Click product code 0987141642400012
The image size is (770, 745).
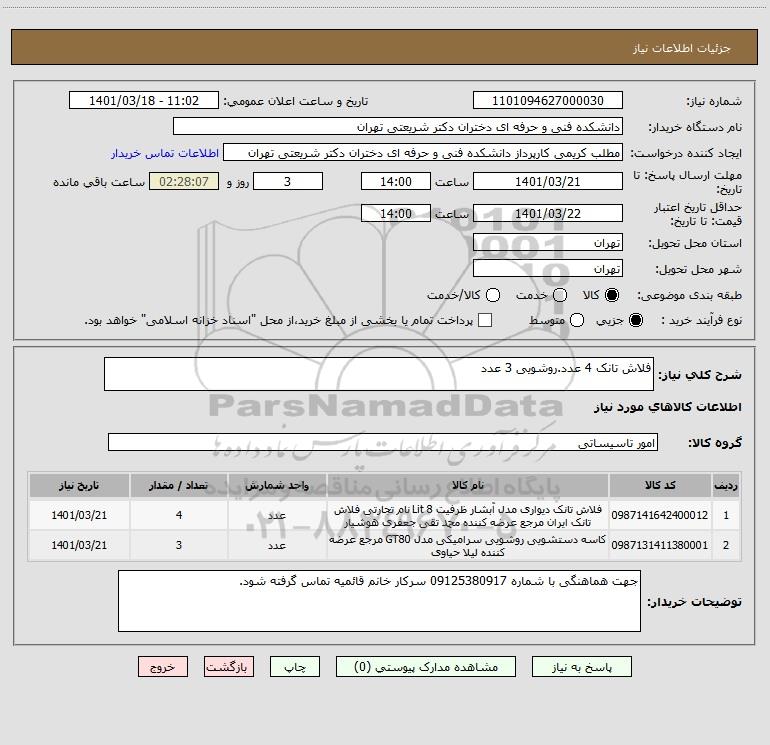[660, 515]
